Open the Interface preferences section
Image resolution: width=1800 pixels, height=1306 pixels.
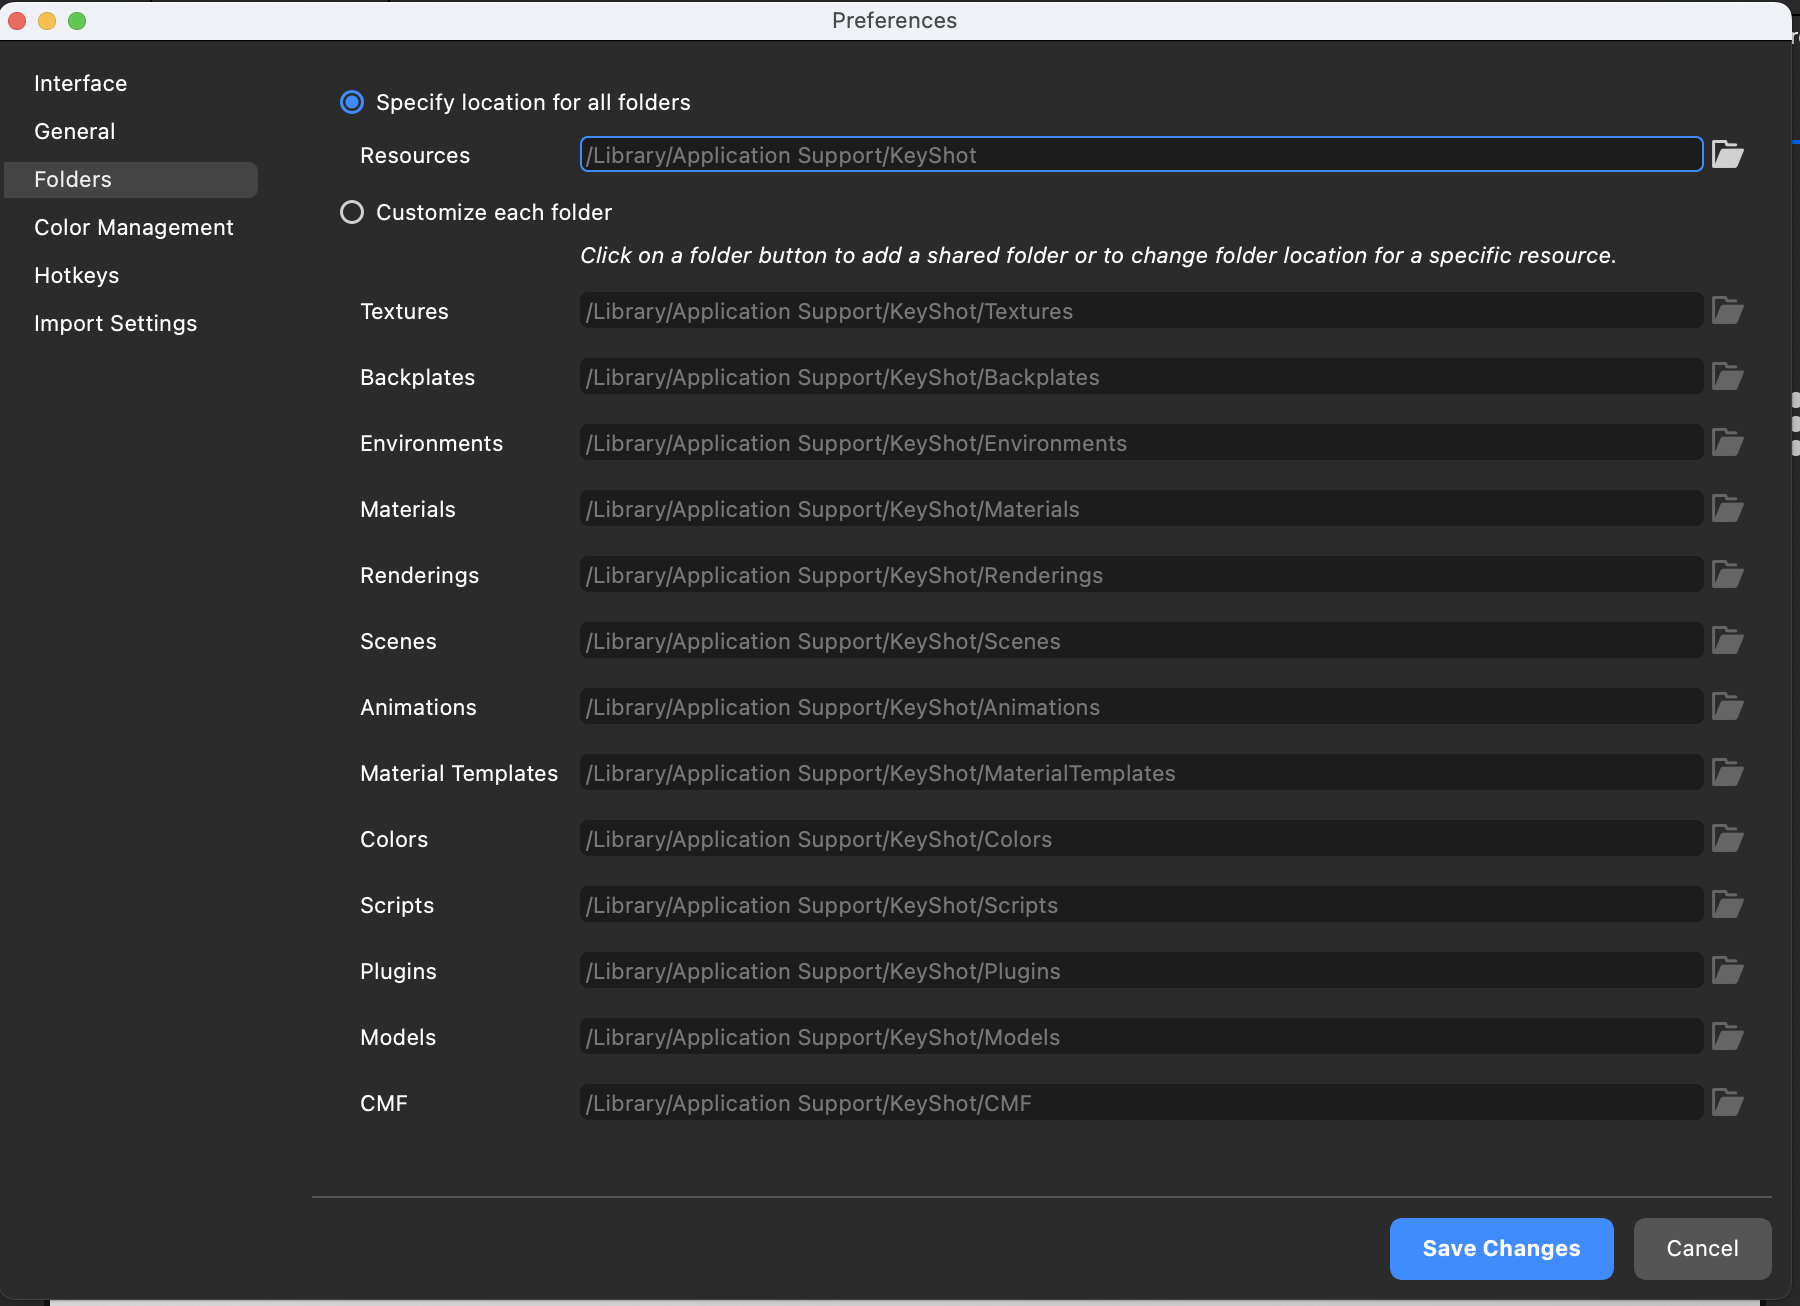coord(81,83)
